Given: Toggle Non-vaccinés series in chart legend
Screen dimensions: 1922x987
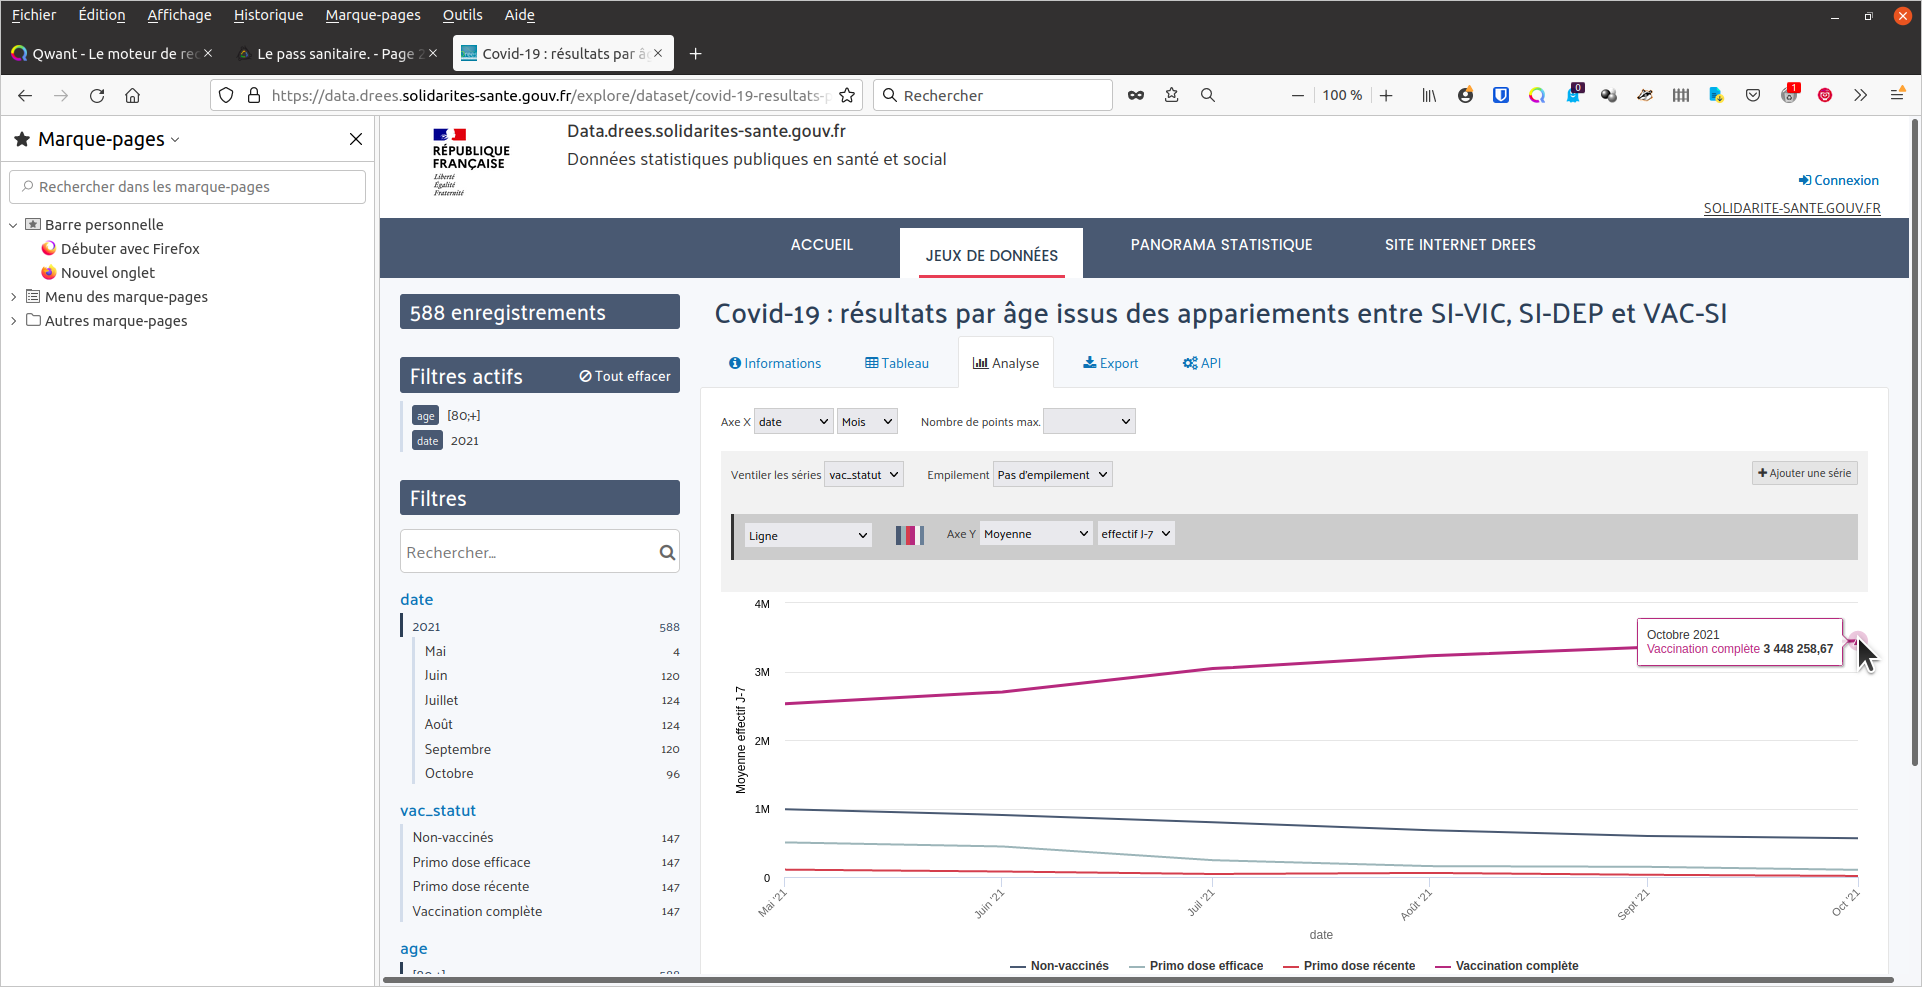Looking at the screenshot, I should coord(1059,966).
